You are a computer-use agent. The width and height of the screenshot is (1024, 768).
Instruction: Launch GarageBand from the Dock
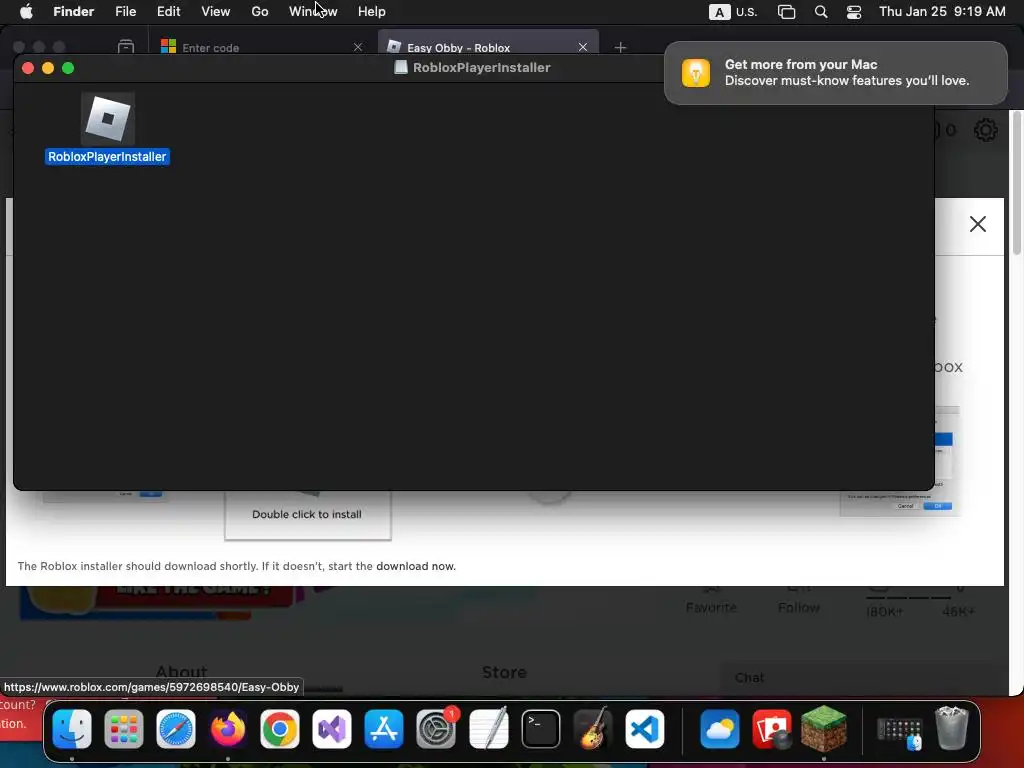[593, 729]
